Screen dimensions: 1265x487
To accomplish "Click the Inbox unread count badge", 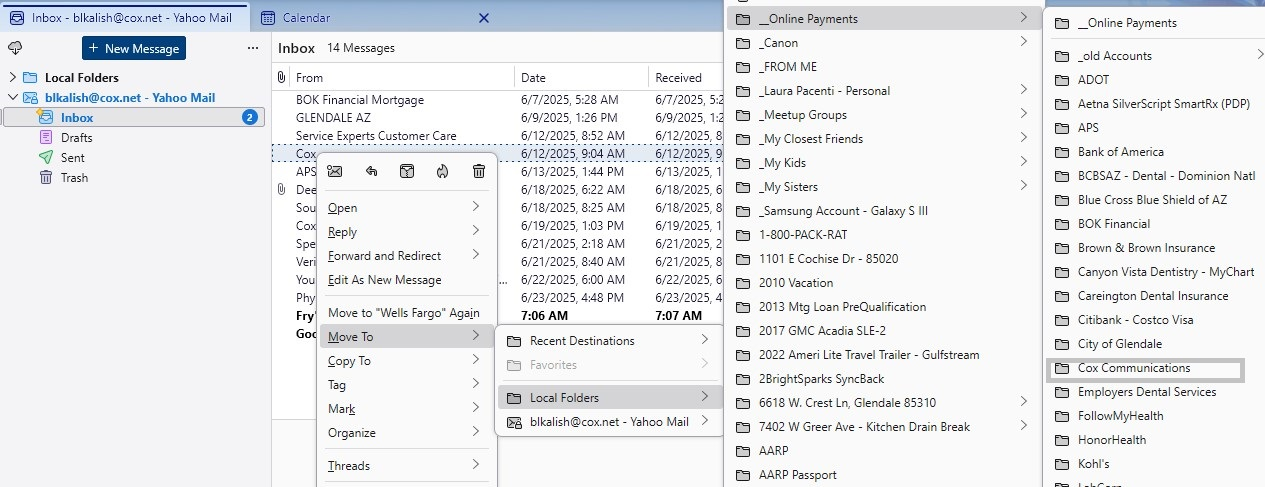I will (249, 118).
